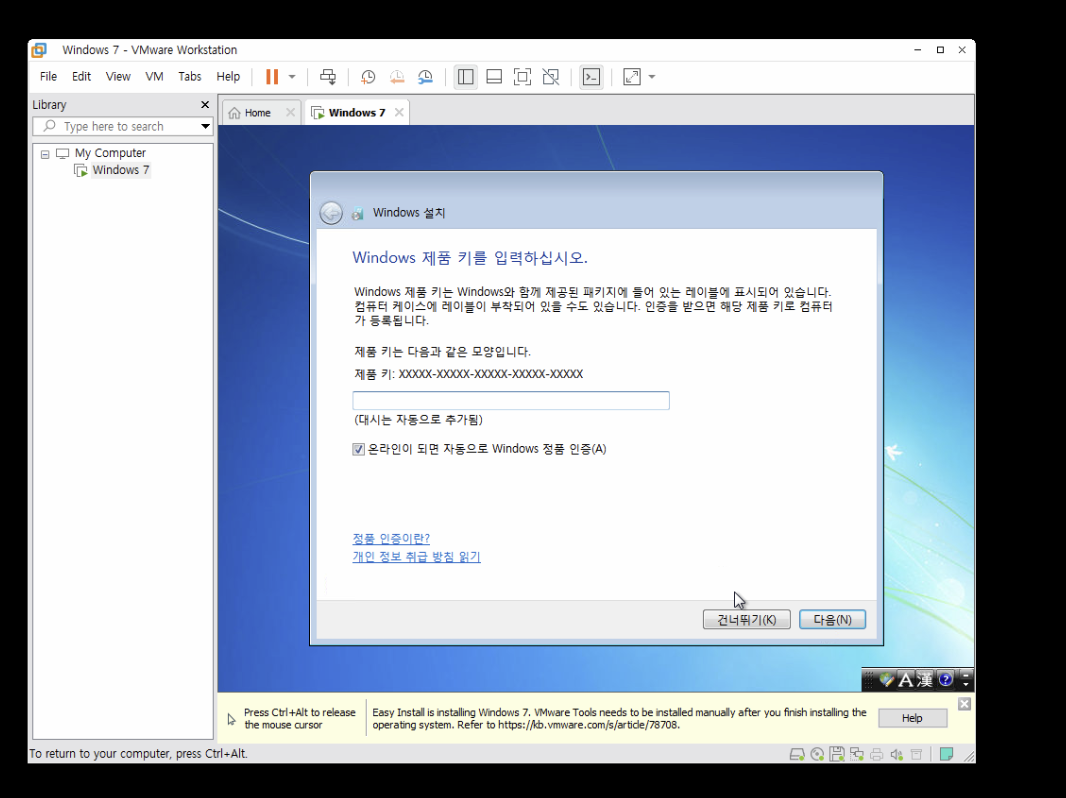Click the product key input field
The width and height of the screenshot is (1066, 798).
[x=511, y=400]
